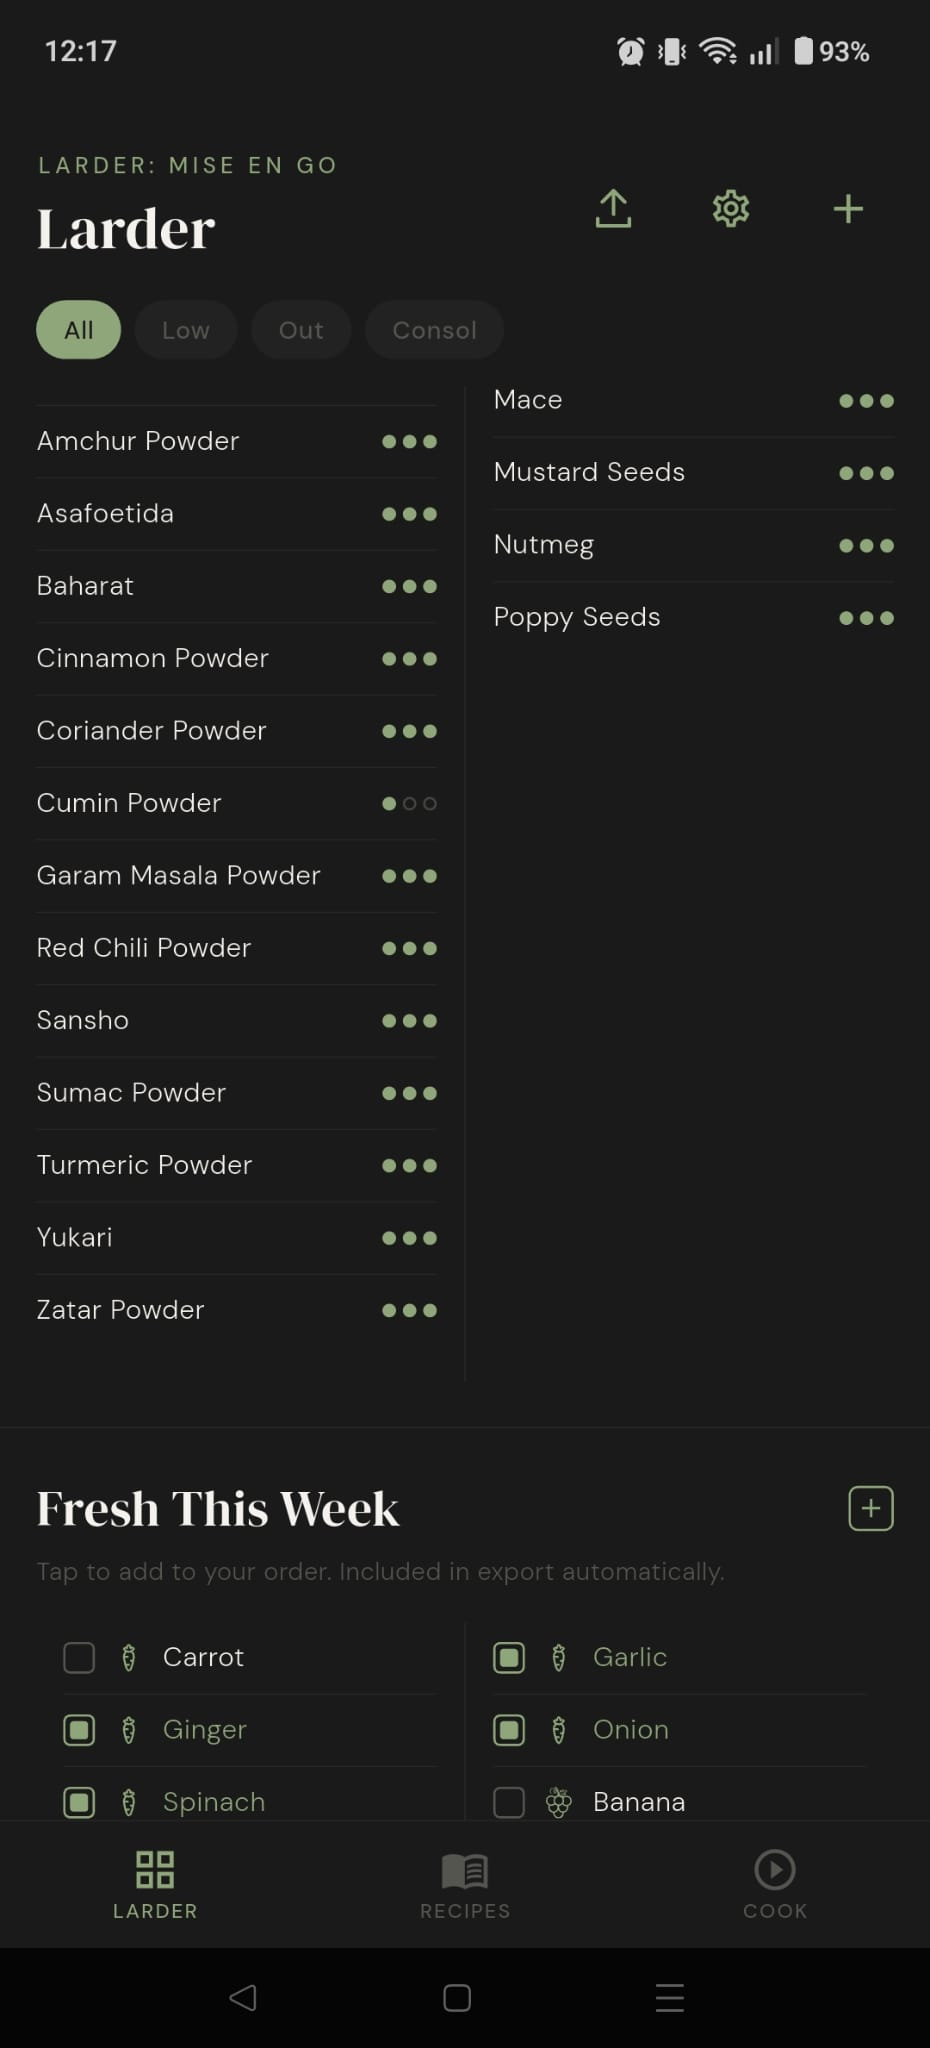The width and height of the screenshot is (930, 2048).
Task: Uncheck the Garlic checkbox
Action: coord(509,1657)
